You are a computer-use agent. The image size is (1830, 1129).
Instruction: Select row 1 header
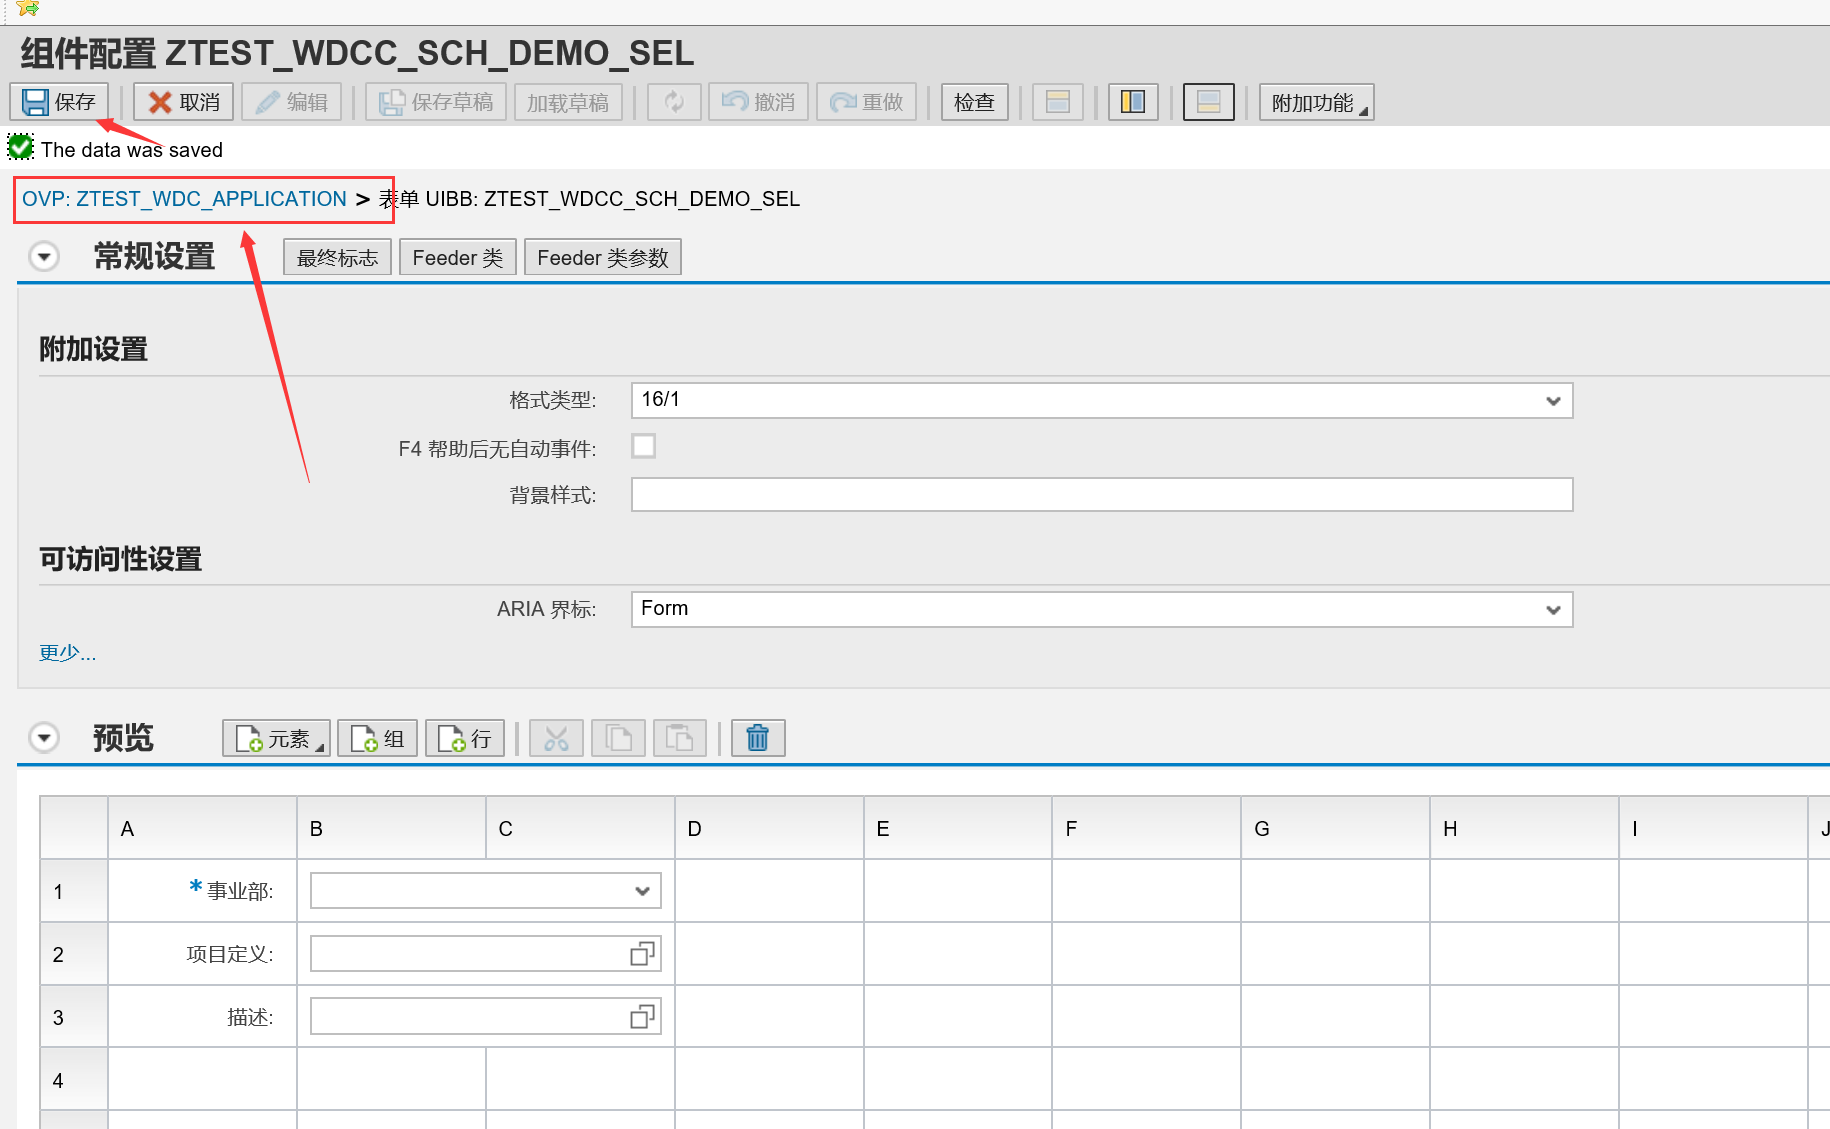74,891
